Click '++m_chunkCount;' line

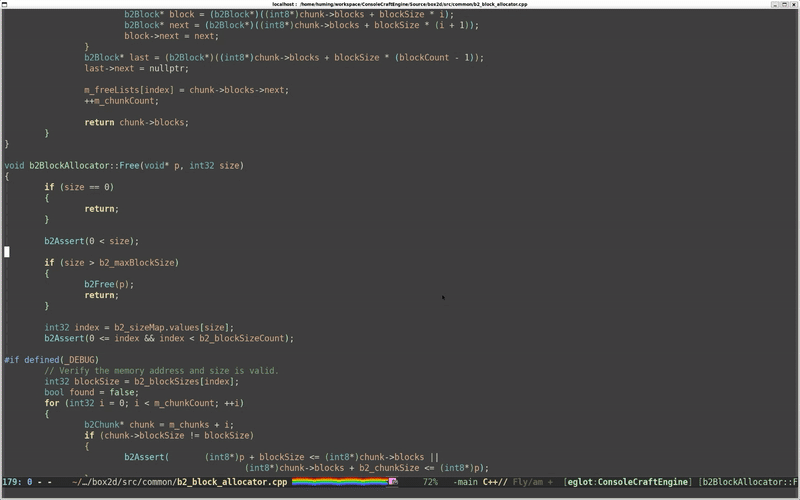tap(121, 101)
